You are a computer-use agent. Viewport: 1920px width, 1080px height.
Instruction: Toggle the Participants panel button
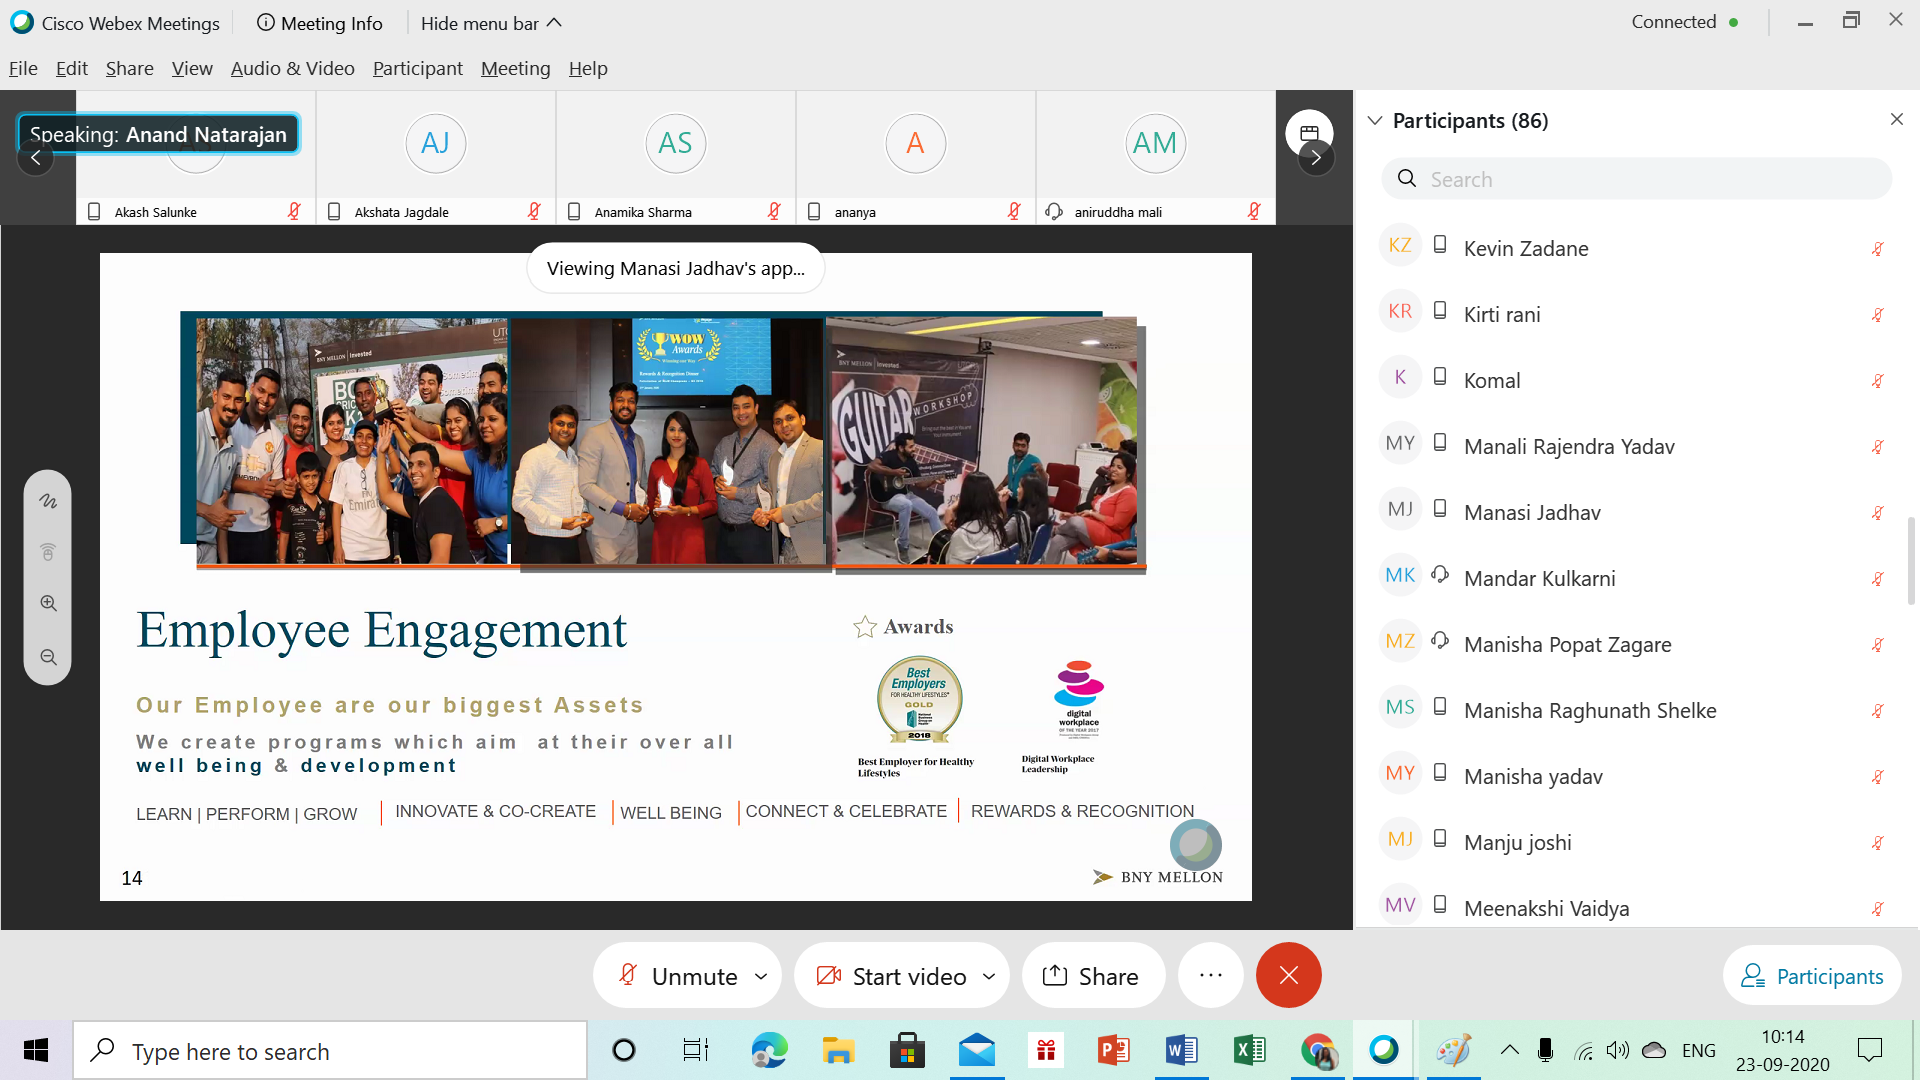(1812, 976)
